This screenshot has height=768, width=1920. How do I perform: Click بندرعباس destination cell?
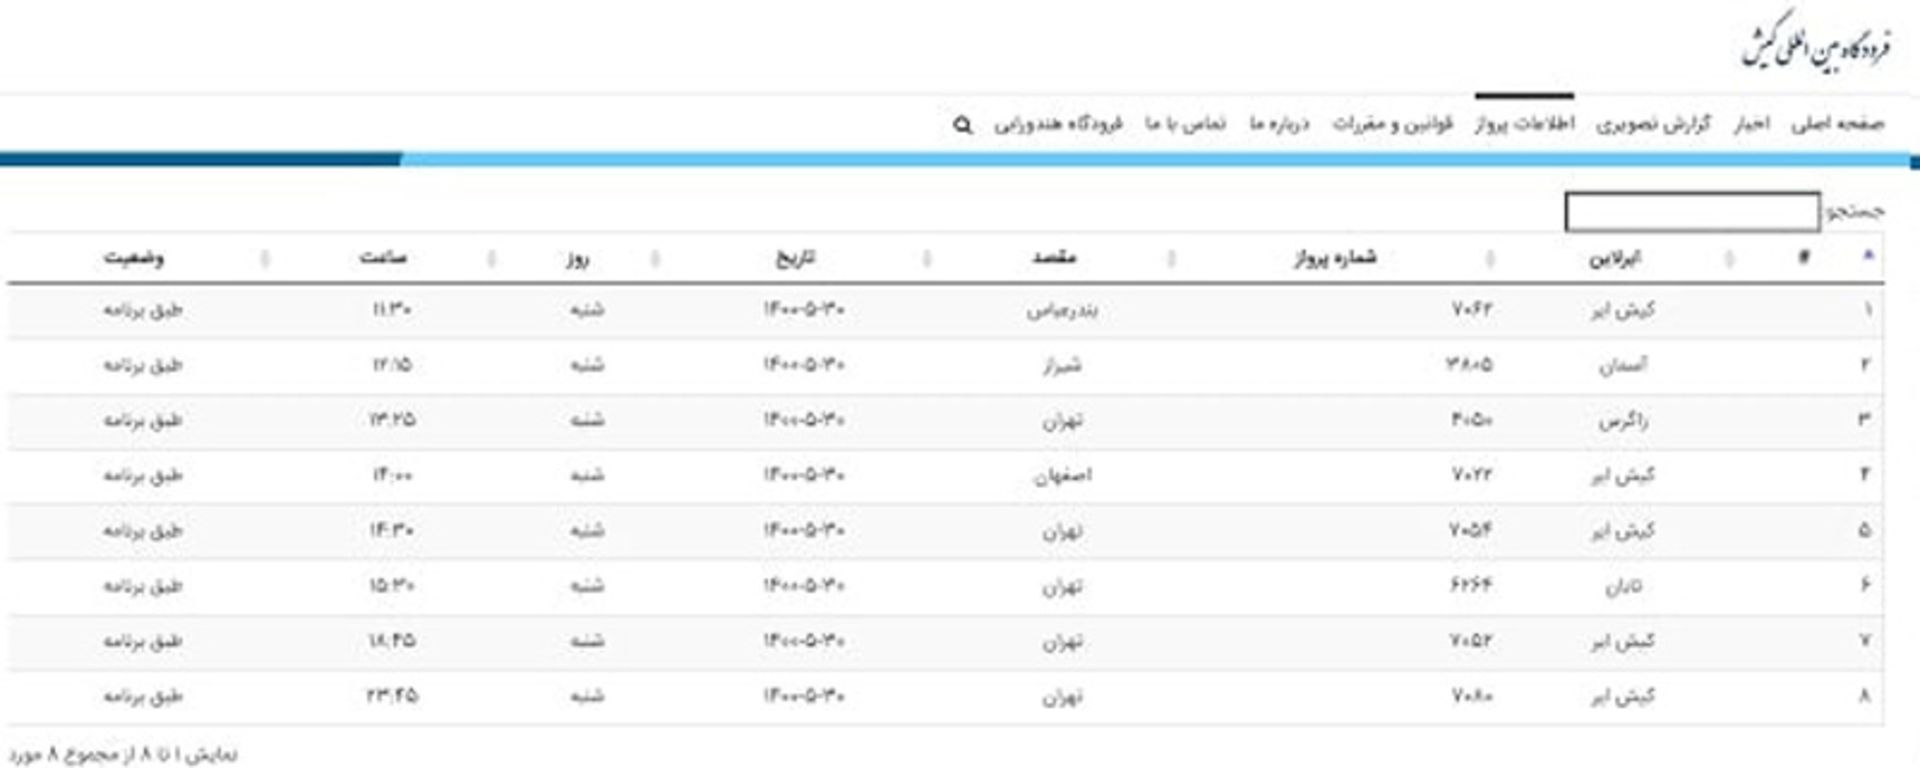(1062, 310)
